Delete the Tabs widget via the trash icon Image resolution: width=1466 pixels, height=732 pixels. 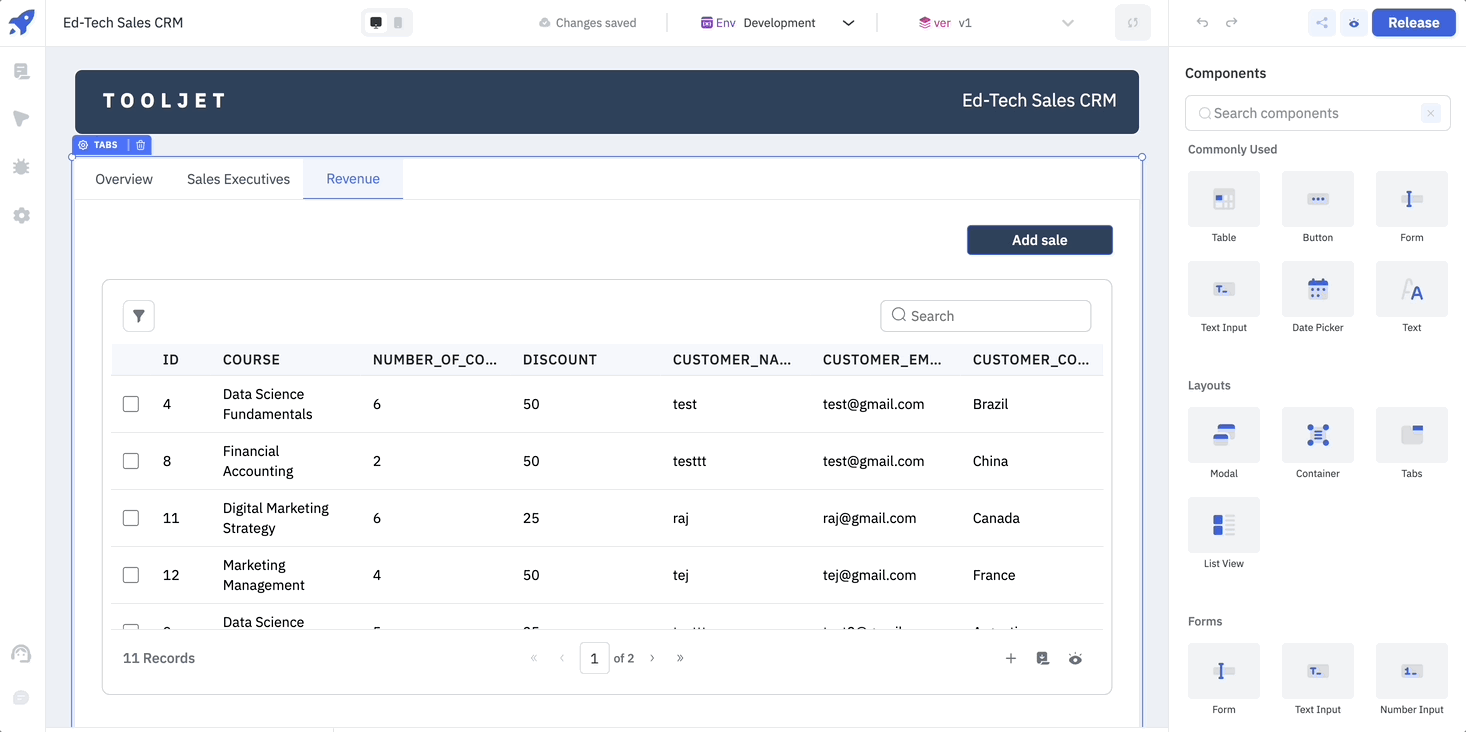140,144
